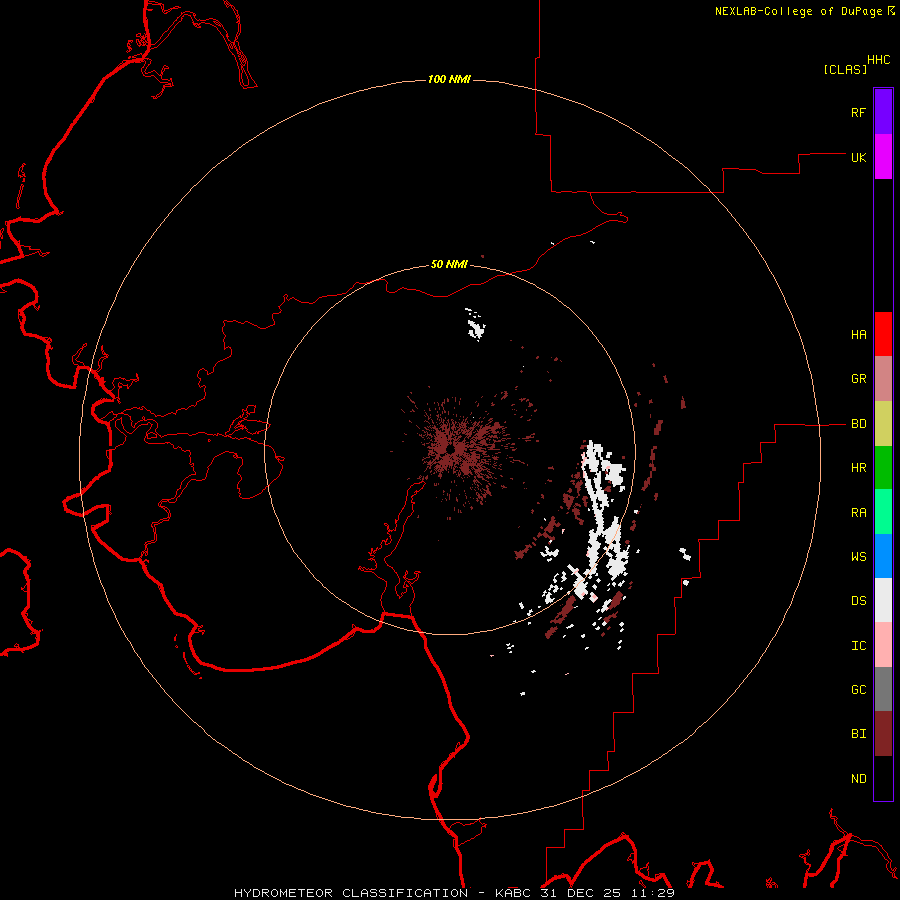This screenshot has height=900, width=900.
Task: Click the WS legend label
Action: click(x=858, y=557)
